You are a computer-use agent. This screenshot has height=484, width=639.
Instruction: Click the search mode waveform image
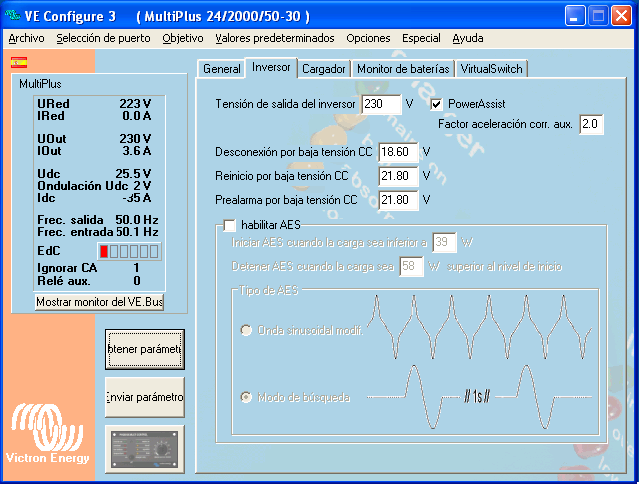pyautogui.click(x=479, y=397)
